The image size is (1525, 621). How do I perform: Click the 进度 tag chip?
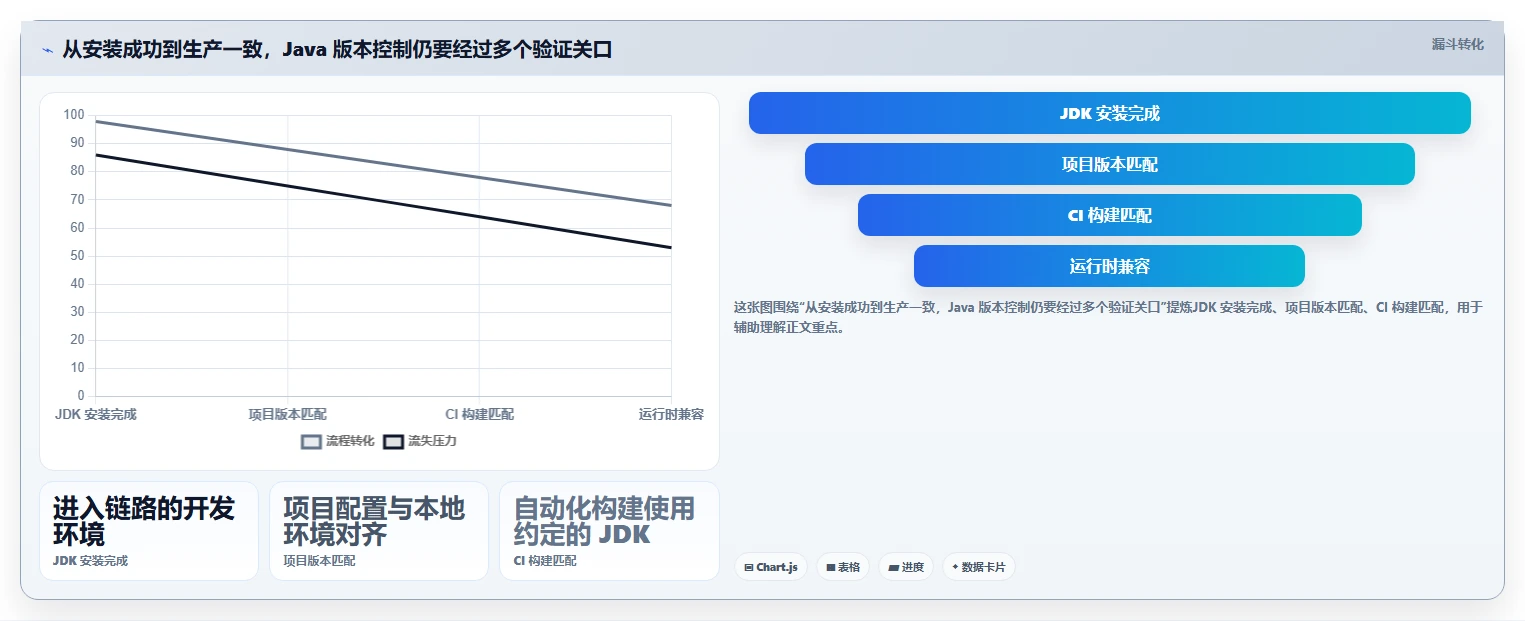(906, 567)
